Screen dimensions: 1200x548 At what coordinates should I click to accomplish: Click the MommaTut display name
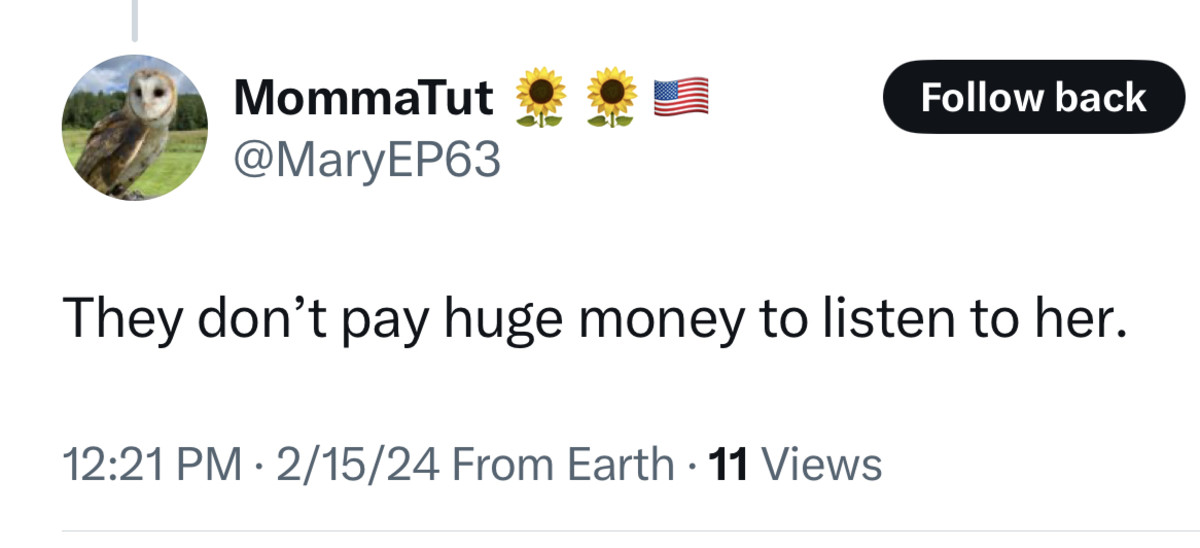tap(363, 98)
